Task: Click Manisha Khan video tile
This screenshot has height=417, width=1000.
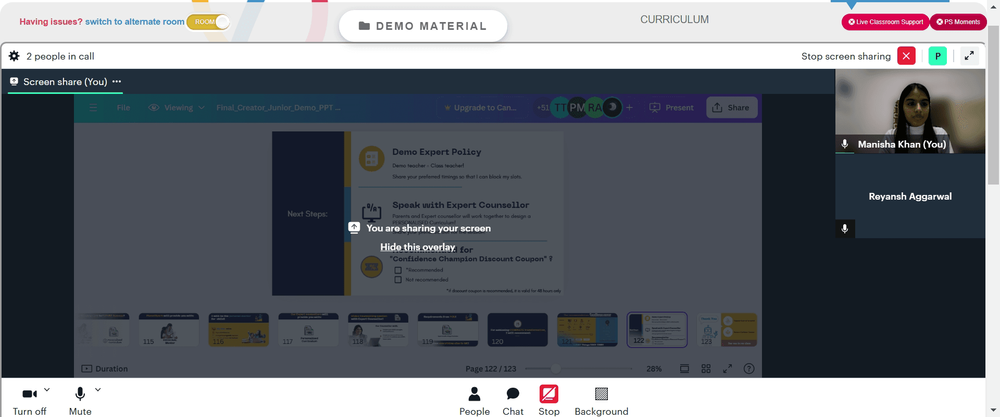Action: [910, 111]
